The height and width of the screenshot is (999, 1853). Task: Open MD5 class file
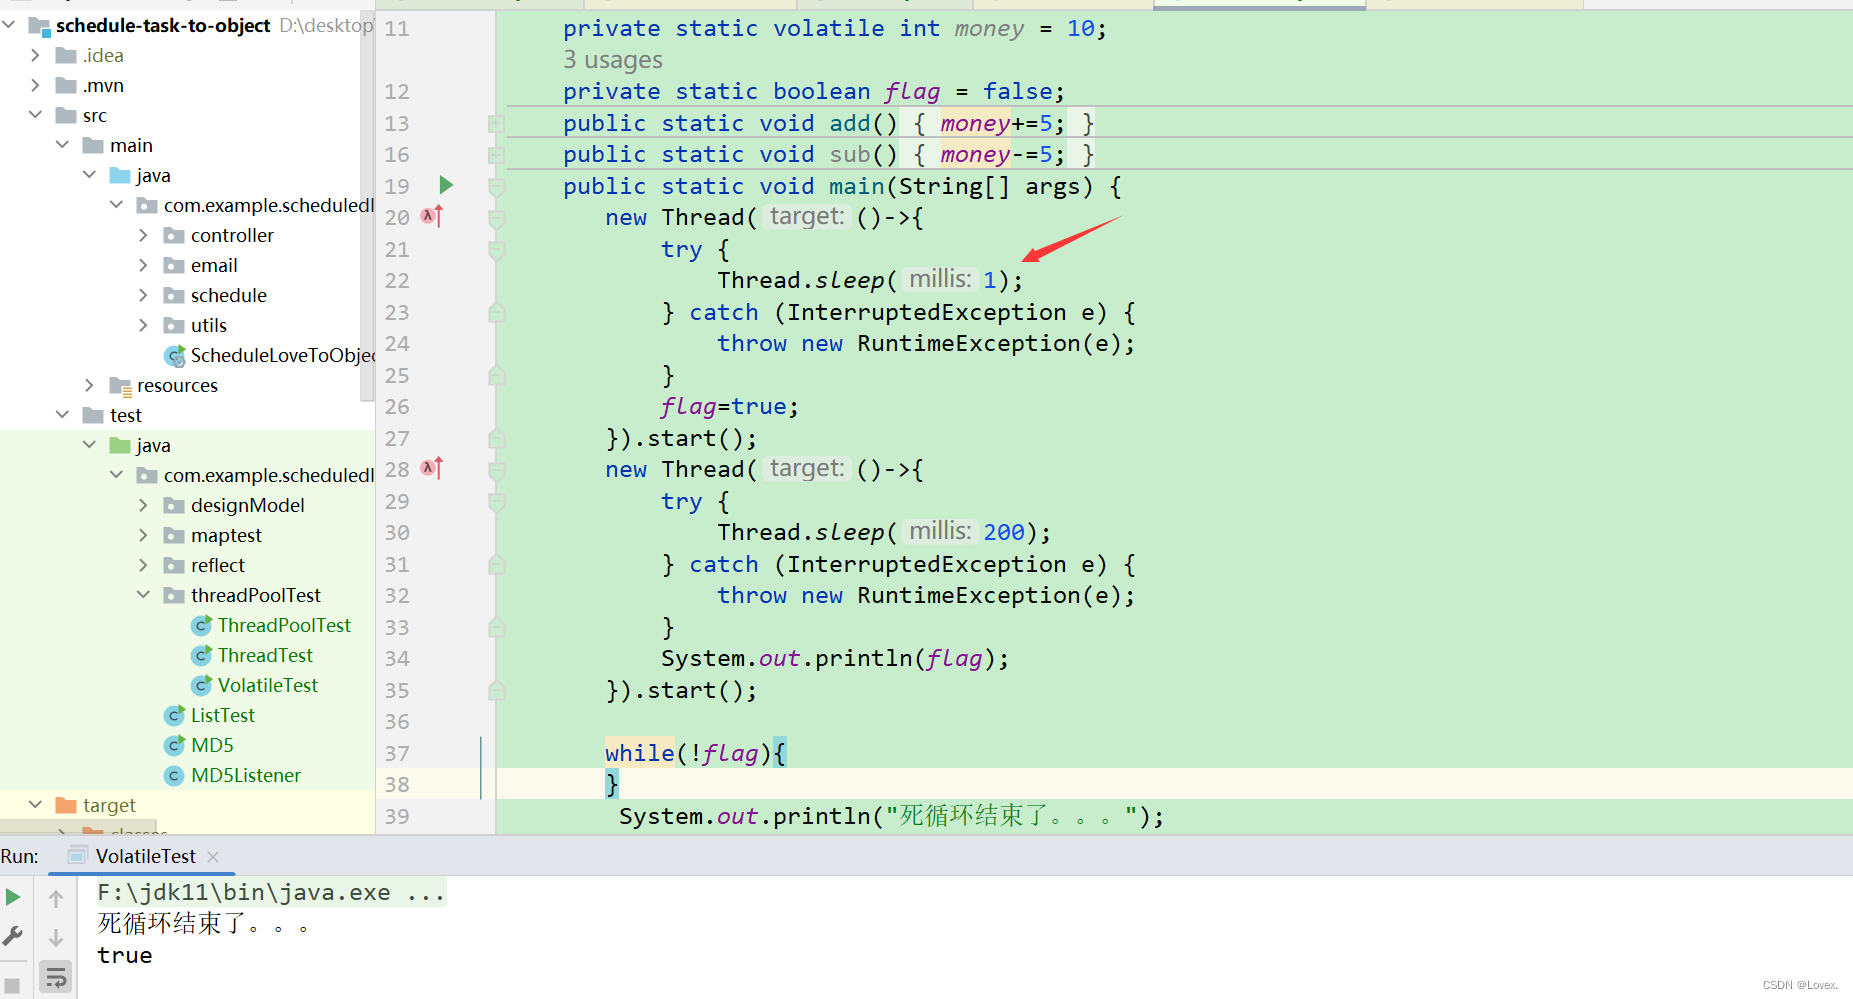point(212,745)
